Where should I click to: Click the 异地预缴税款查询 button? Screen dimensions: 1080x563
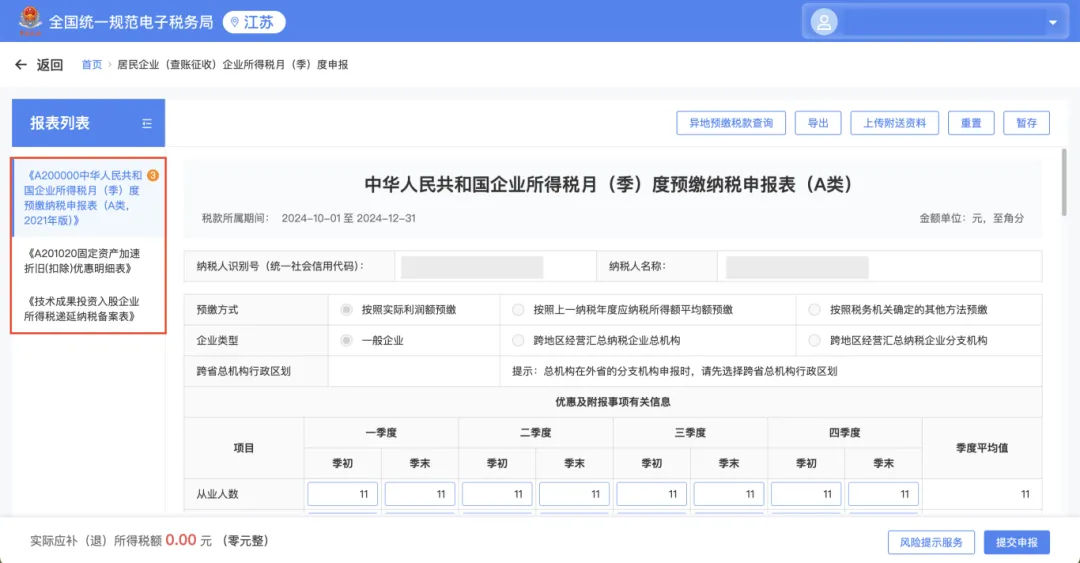tap(731, 123)
